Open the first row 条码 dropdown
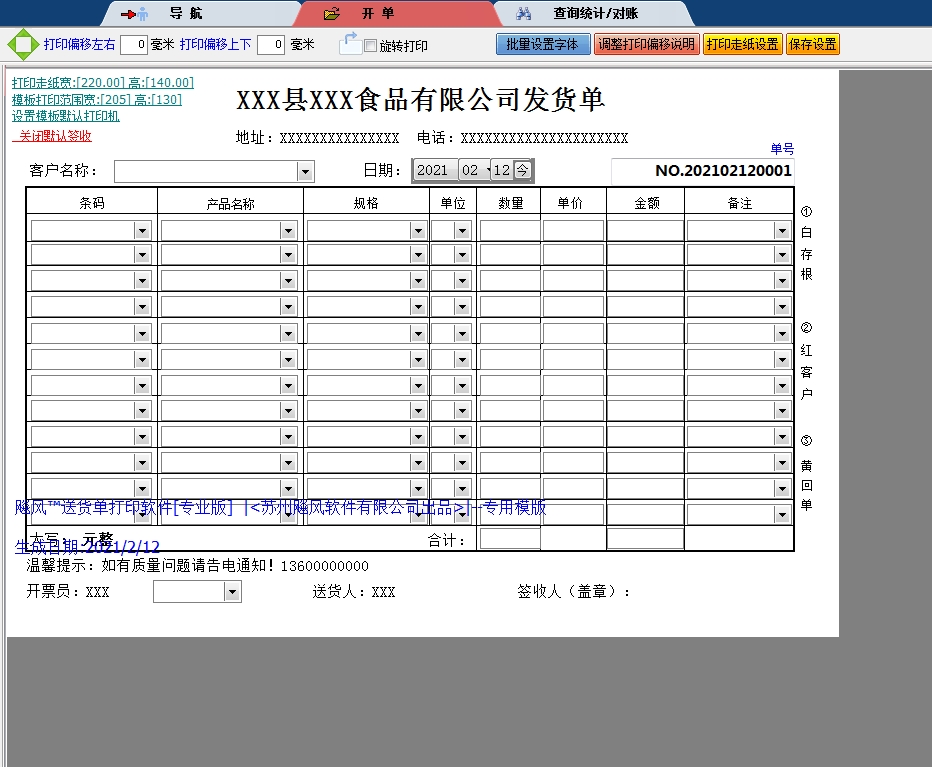This screenshot has height=767, width=932. click(142, 231)
